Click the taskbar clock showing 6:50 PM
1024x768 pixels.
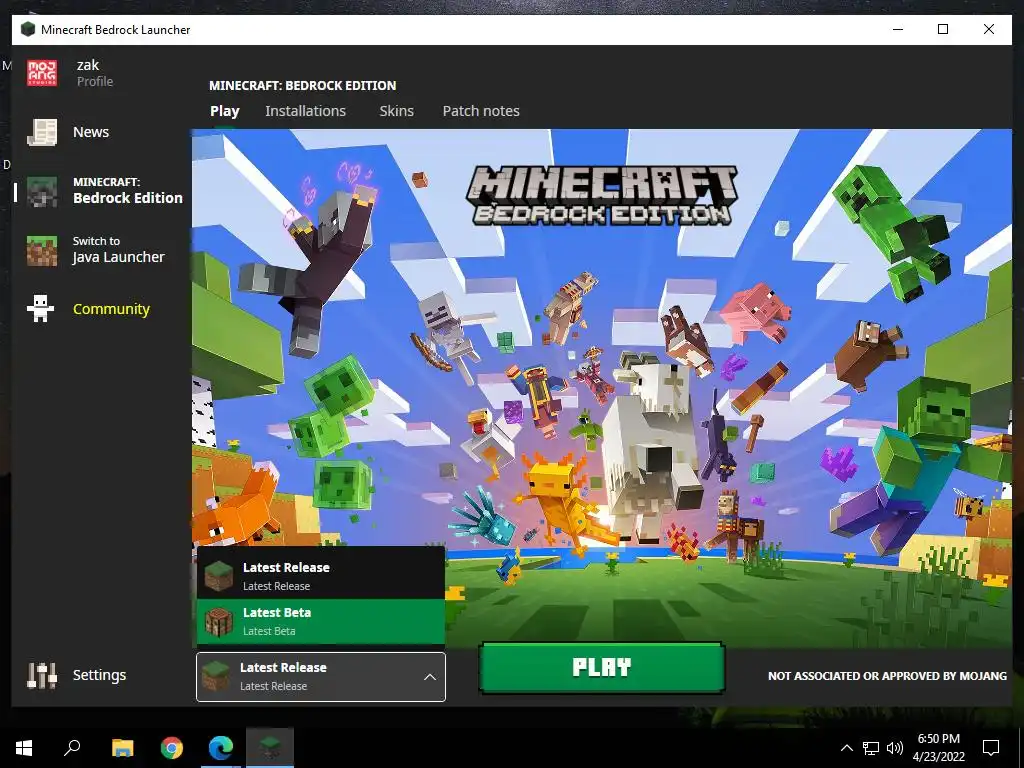(x=938, y=748)
